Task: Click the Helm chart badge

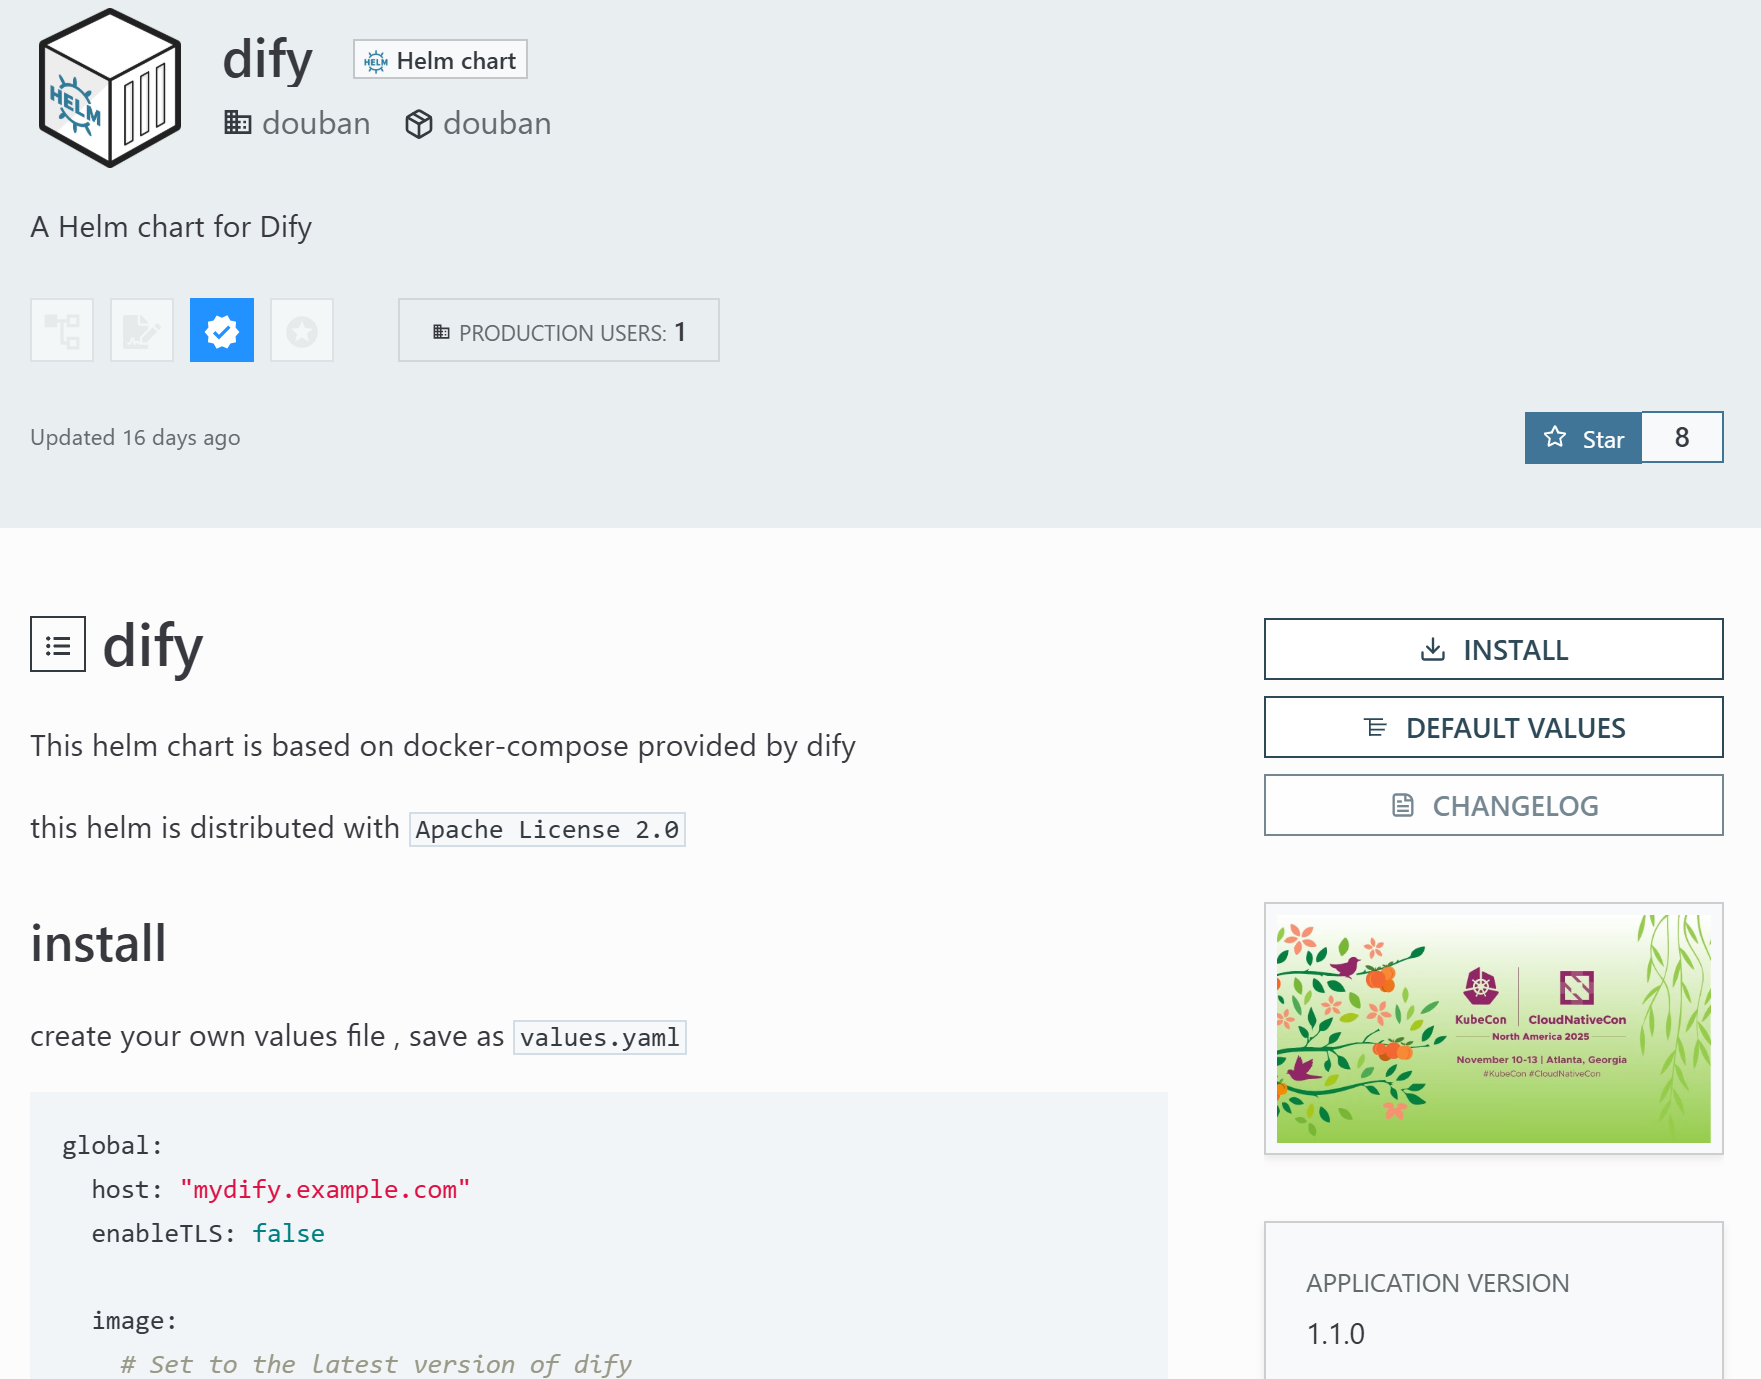Action: [x=440, y=60]
